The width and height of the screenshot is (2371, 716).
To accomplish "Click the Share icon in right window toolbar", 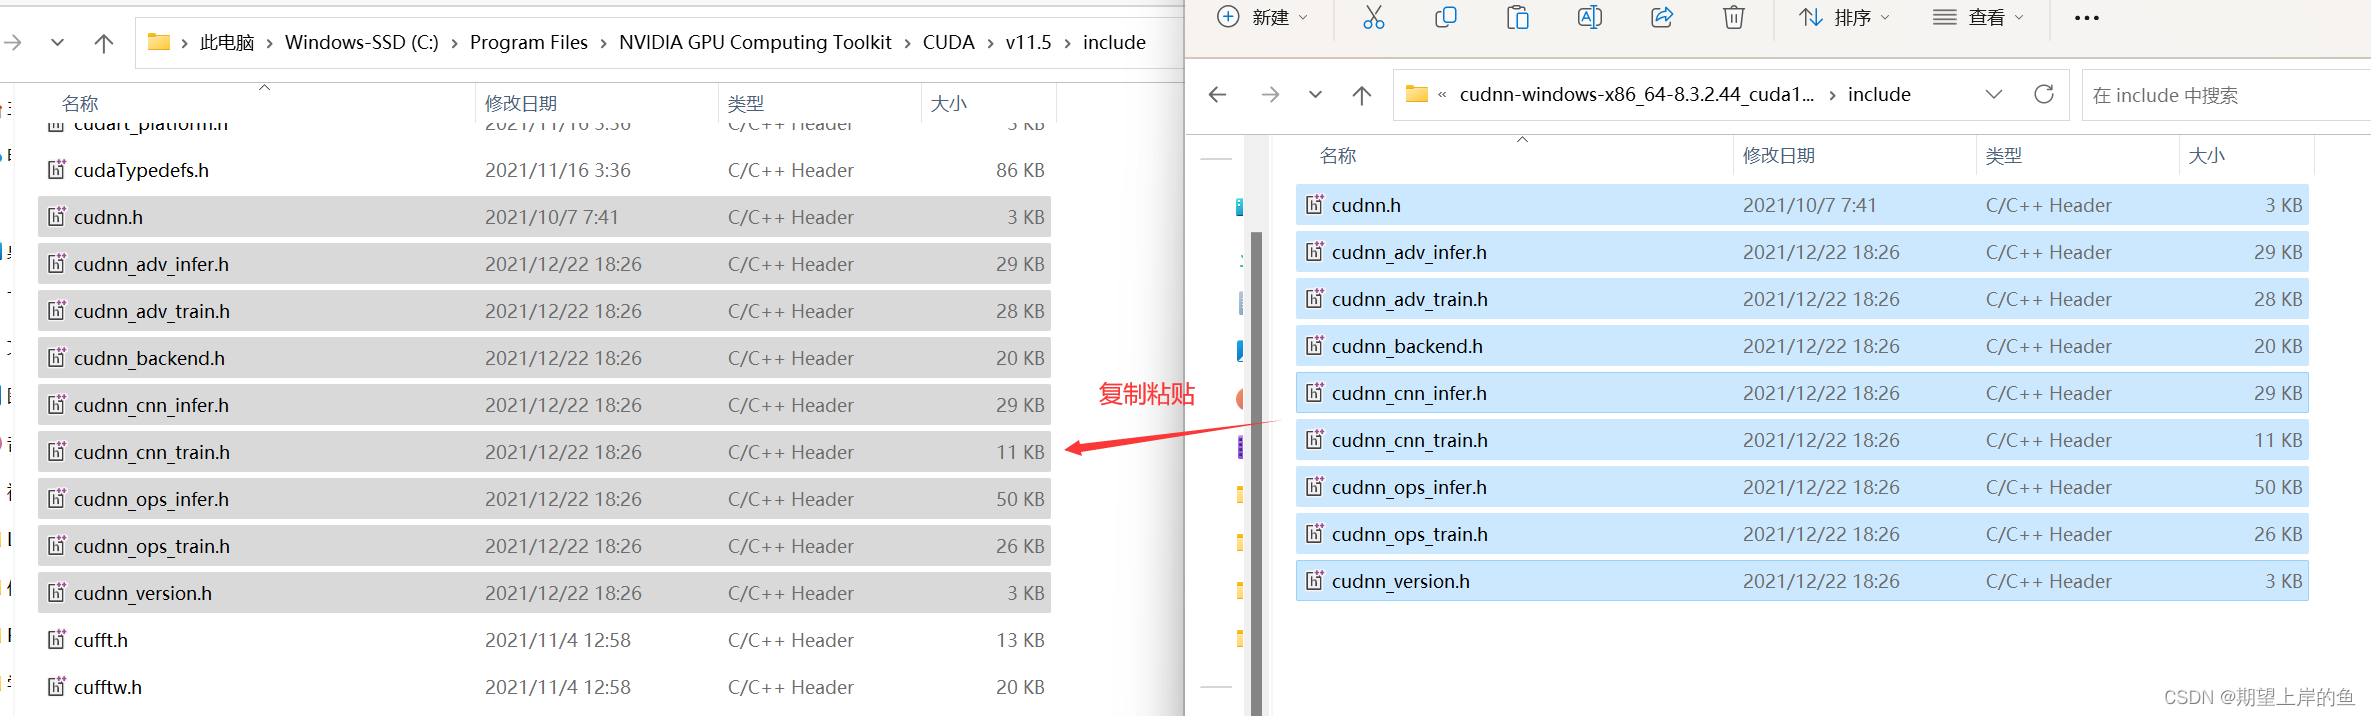I will [x=1662, y=17].
